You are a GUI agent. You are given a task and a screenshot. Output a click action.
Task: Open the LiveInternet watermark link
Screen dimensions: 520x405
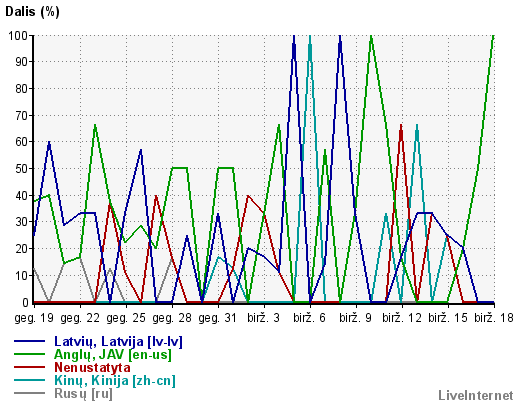[476, 396]
